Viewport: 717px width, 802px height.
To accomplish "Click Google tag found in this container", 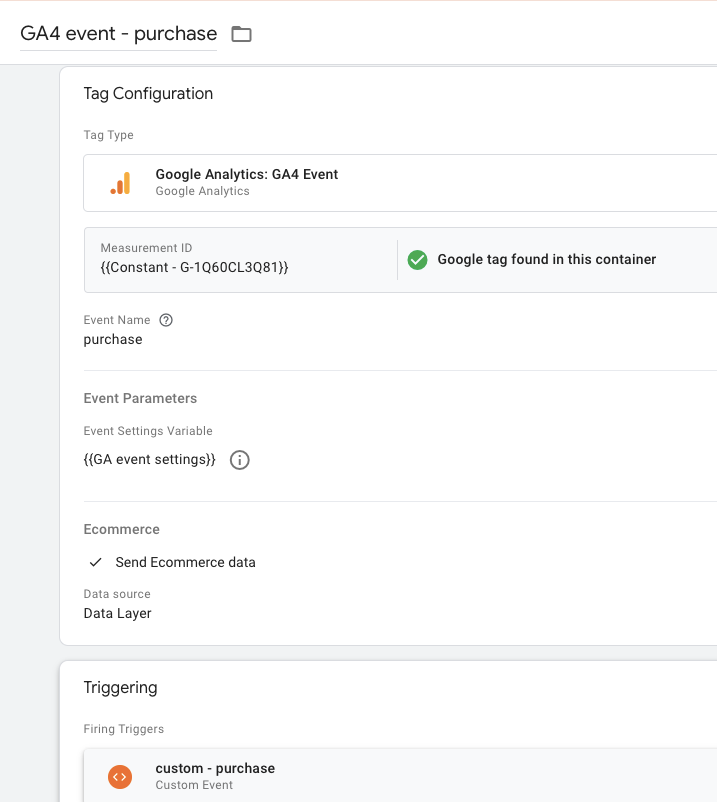I will point(546,260).
